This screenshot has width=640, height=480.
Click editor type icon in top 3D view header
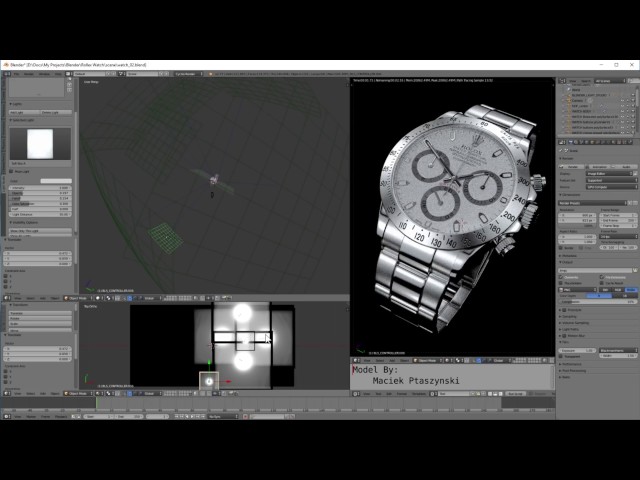click(x=7, y=298)
